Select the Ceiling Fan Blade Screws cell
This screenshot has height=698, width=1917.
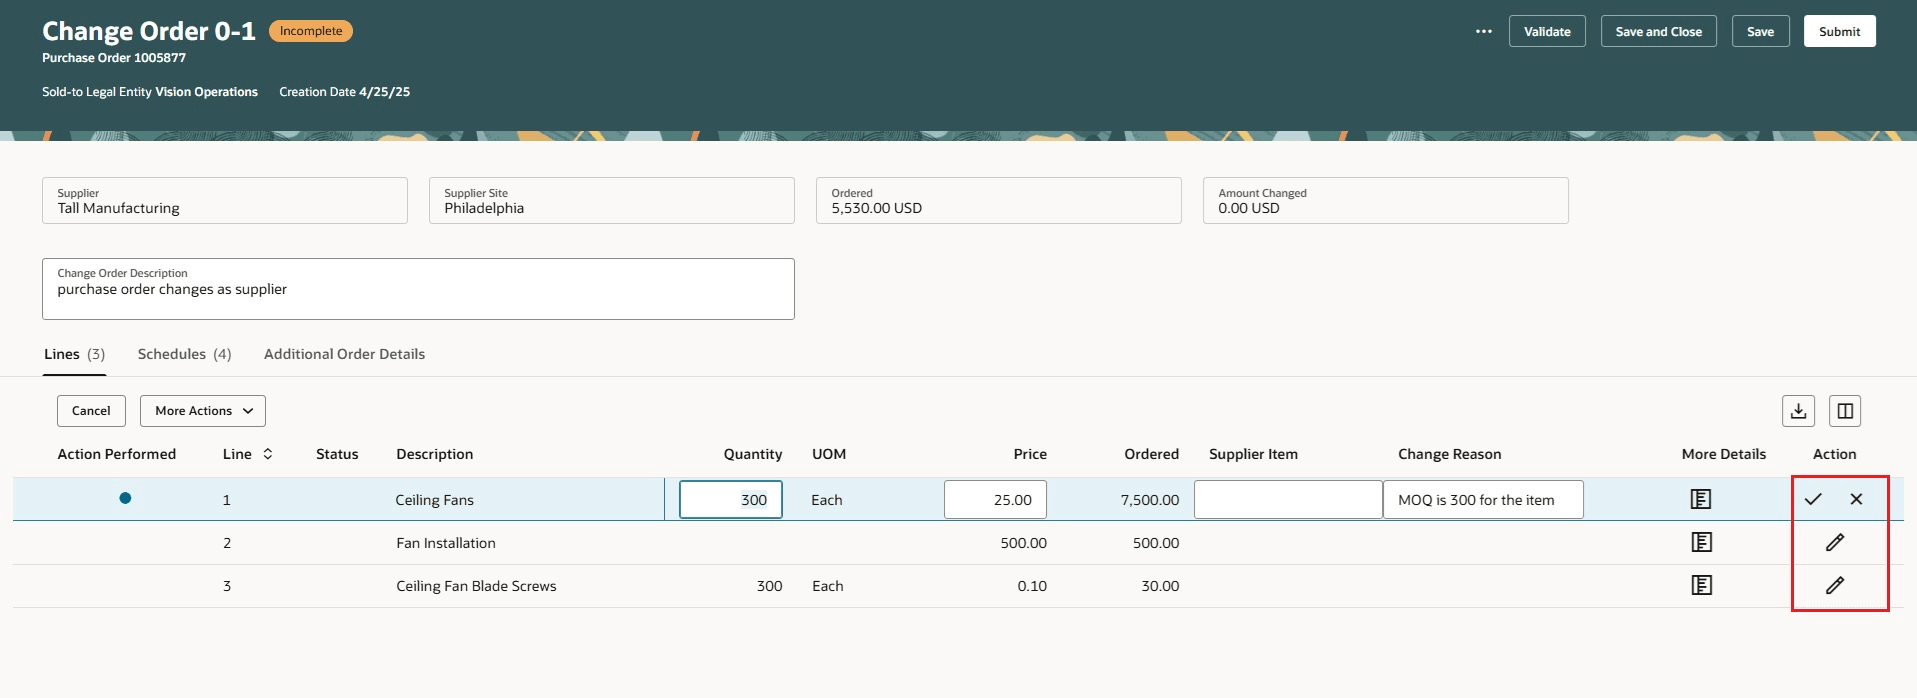(476, 586)
